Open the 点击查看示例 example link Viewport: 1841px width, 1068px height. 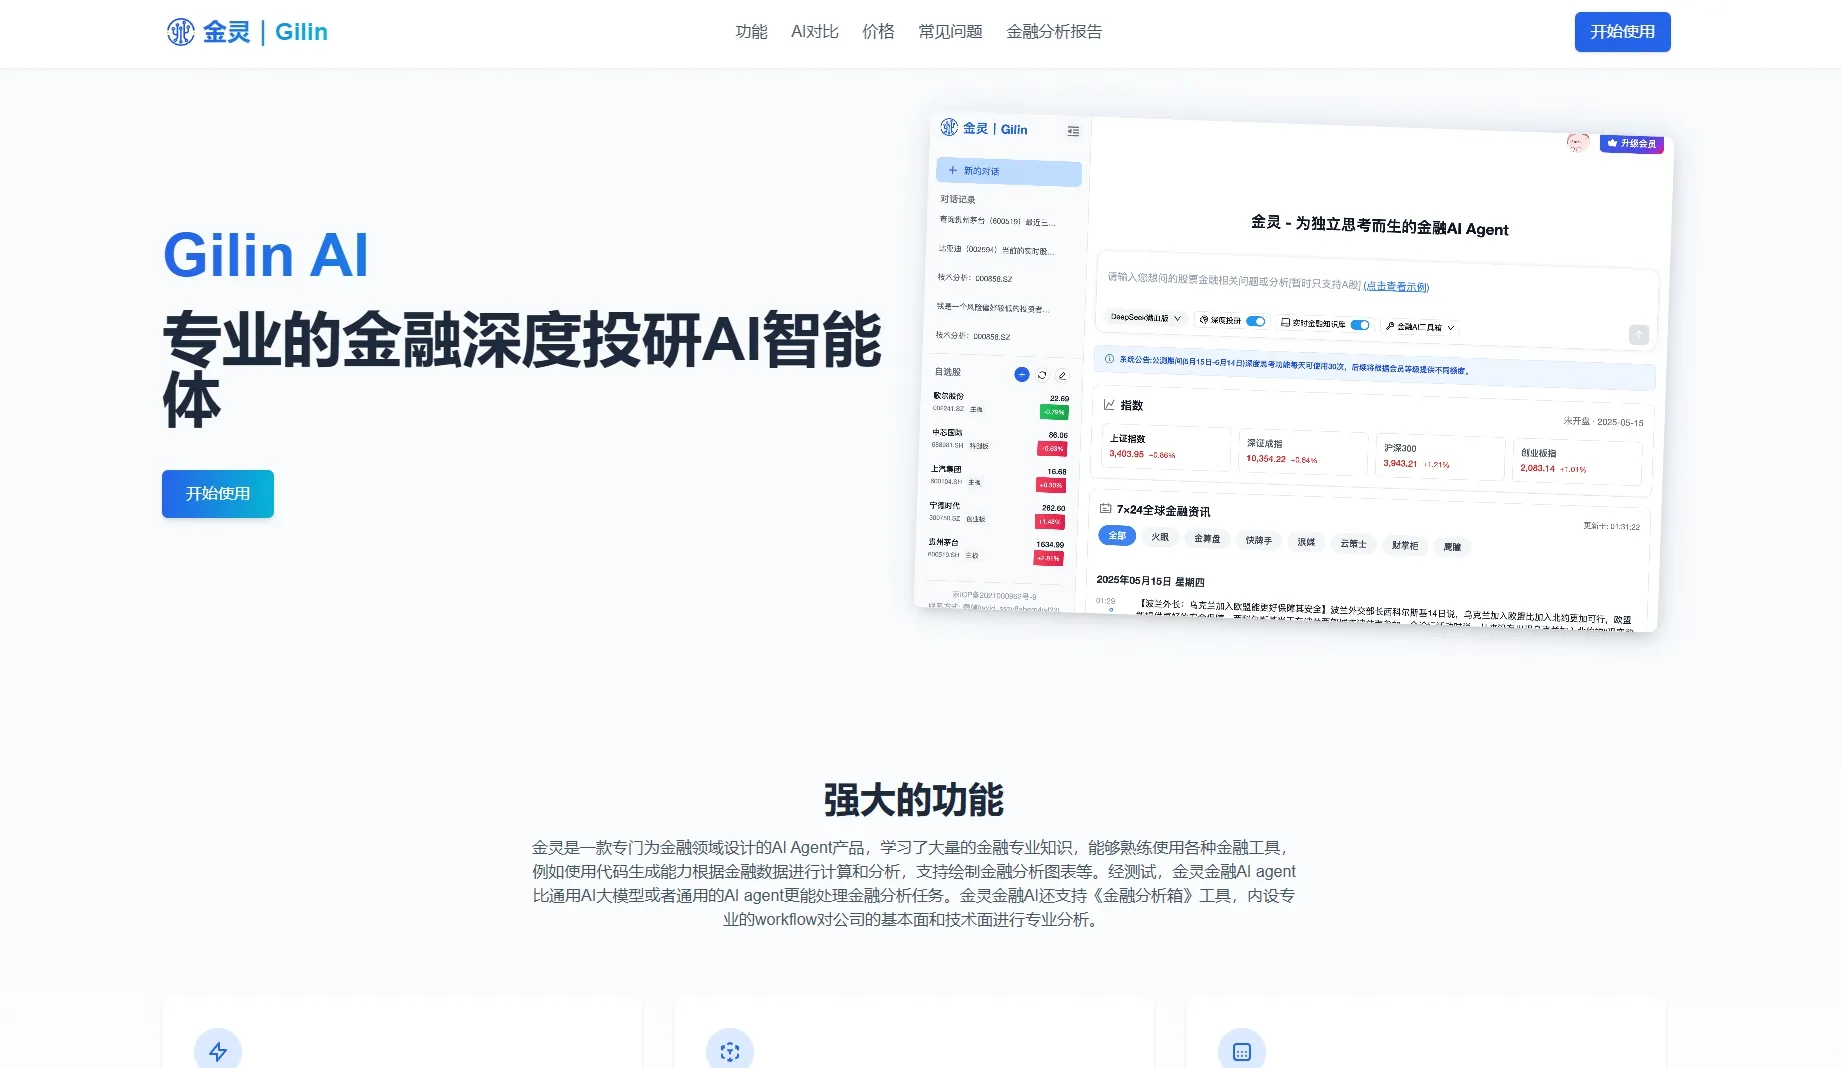coord(1396,288)
